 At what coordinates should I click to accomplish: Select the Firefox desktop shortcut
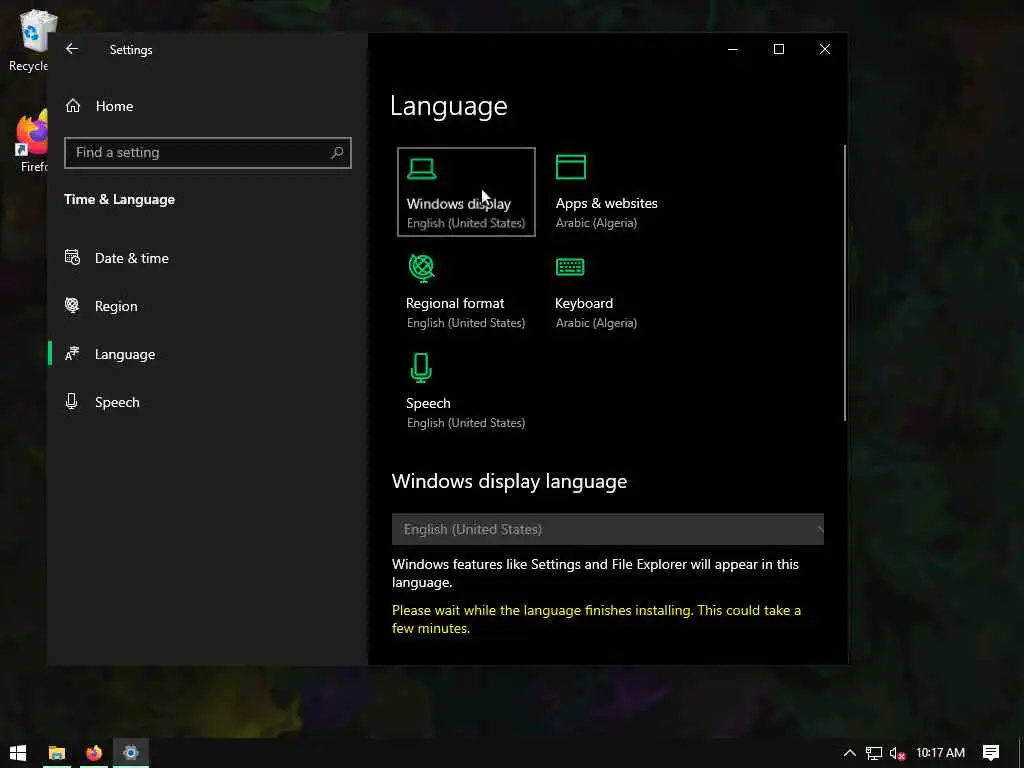pyautogui.click(x=33, y=141)
